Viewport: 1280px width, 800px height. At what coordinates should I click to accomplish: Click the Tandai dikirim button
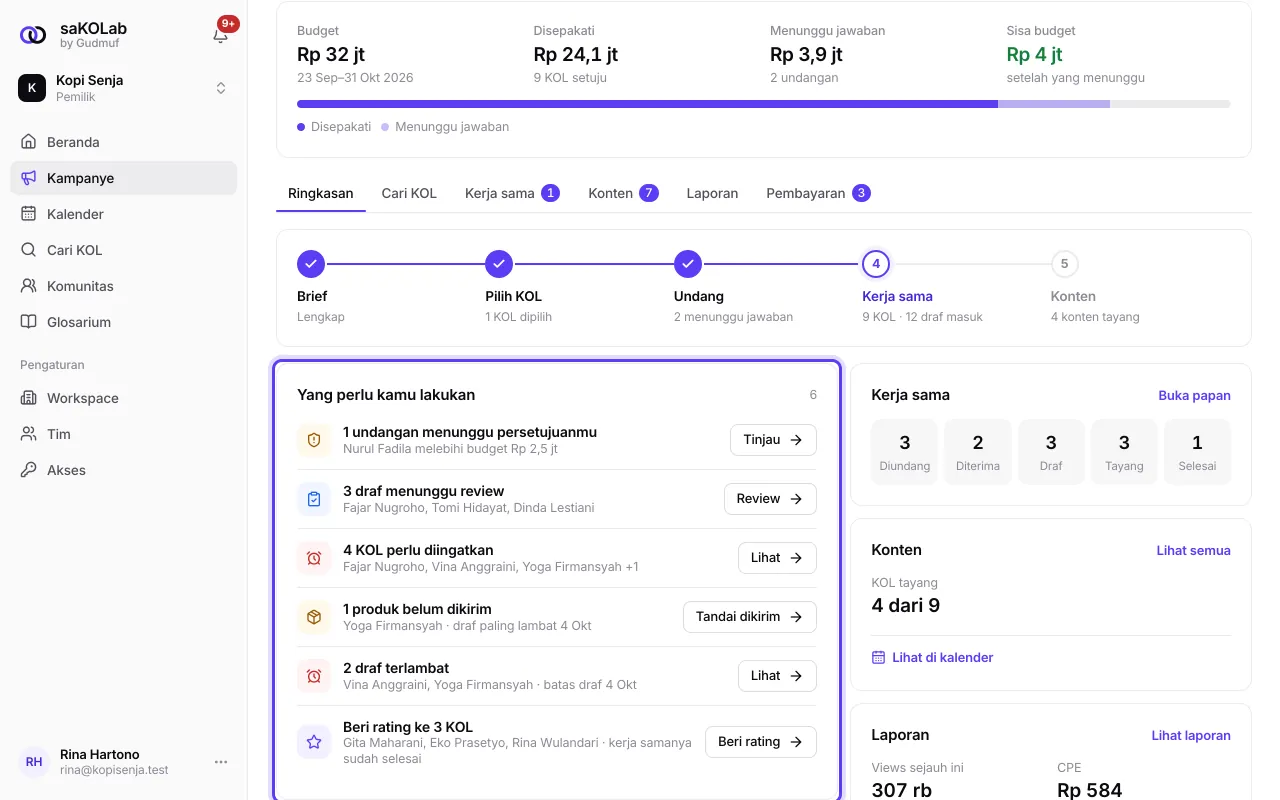click(750, 617)
